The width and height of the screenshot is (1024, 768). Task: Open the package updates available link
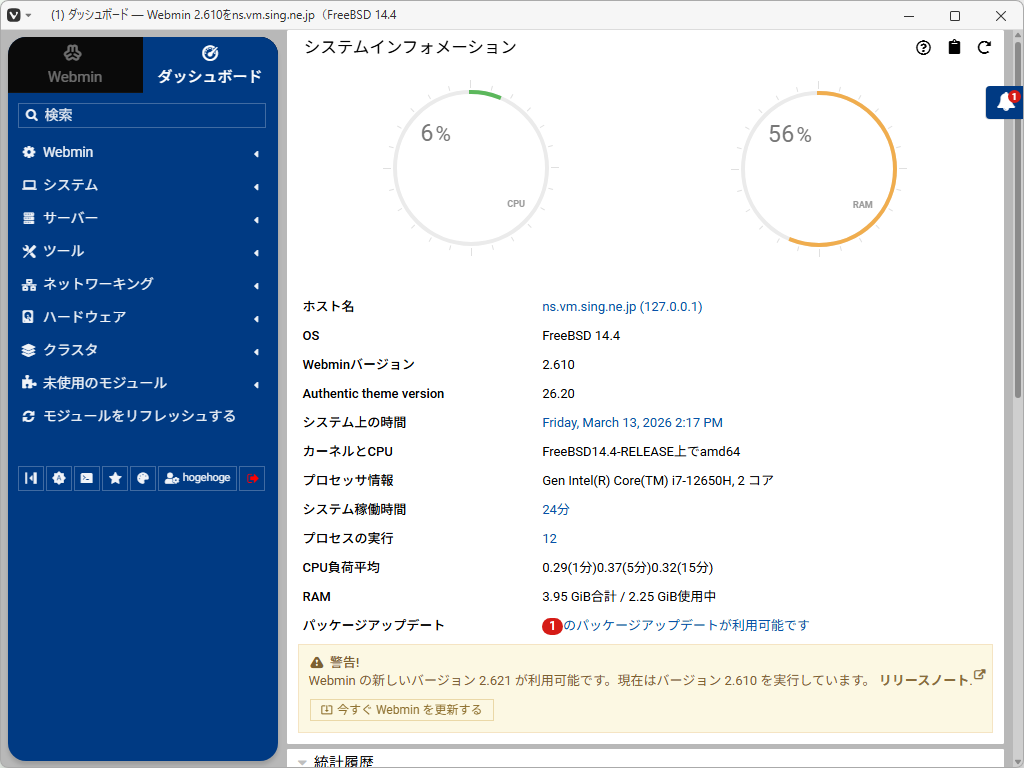point(686,626)
